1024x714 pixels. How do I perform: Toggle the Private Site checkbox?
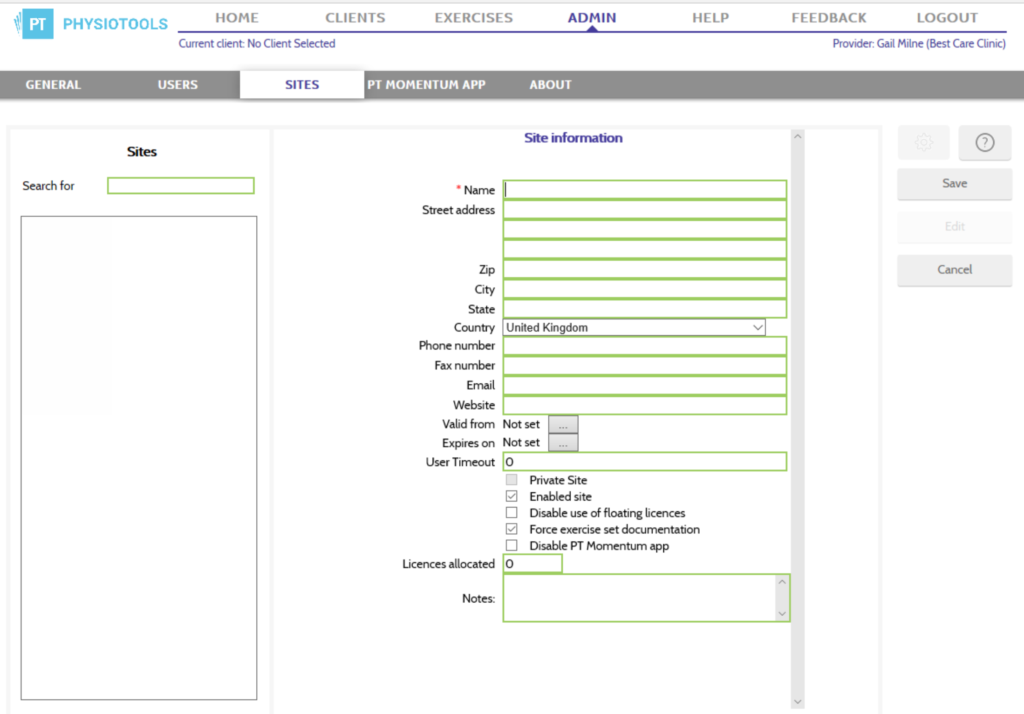tap(511, 480)
